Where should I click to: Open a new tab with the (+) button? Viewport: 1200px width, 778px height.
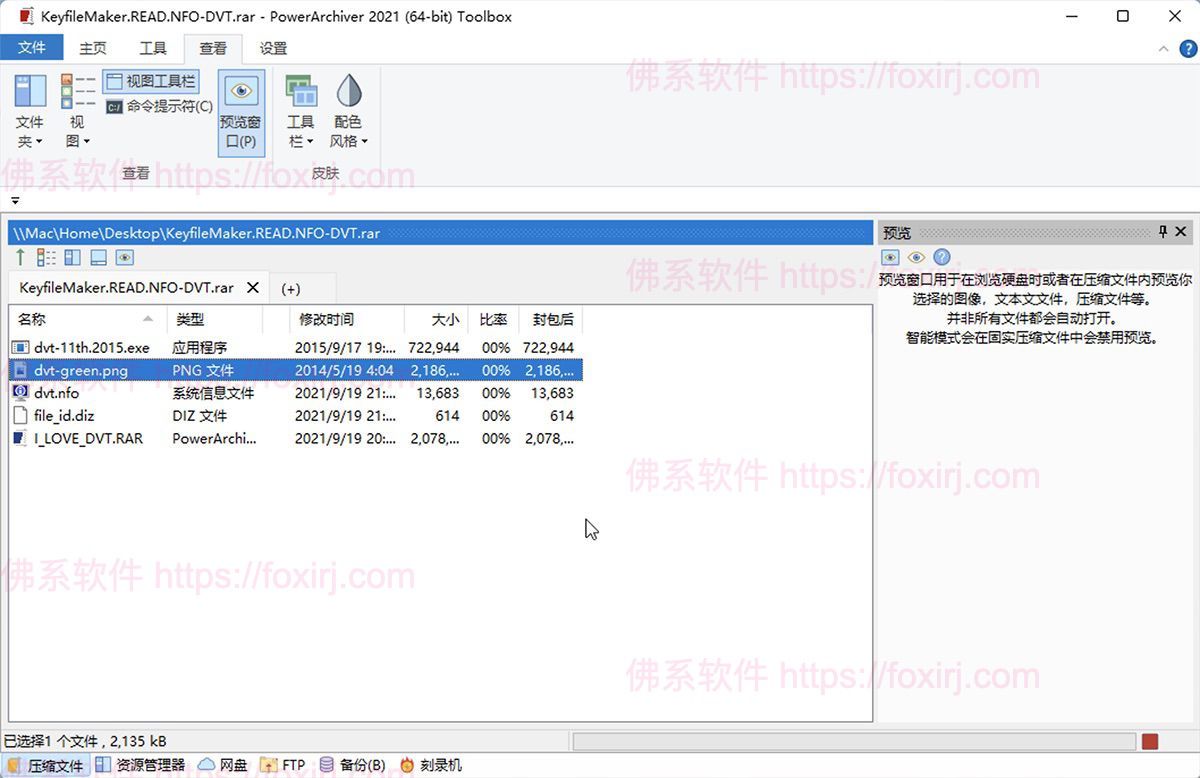point(291,288)
